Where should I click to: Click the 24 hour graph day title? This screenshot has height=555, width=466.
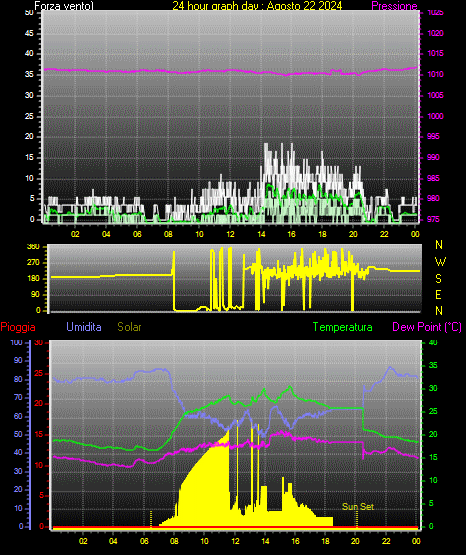coord(257,6)
